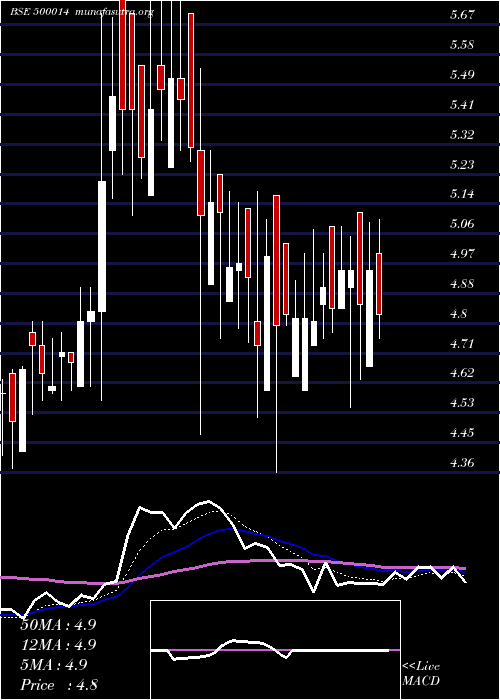Click the 5.32 price axis label

[462, 134]
